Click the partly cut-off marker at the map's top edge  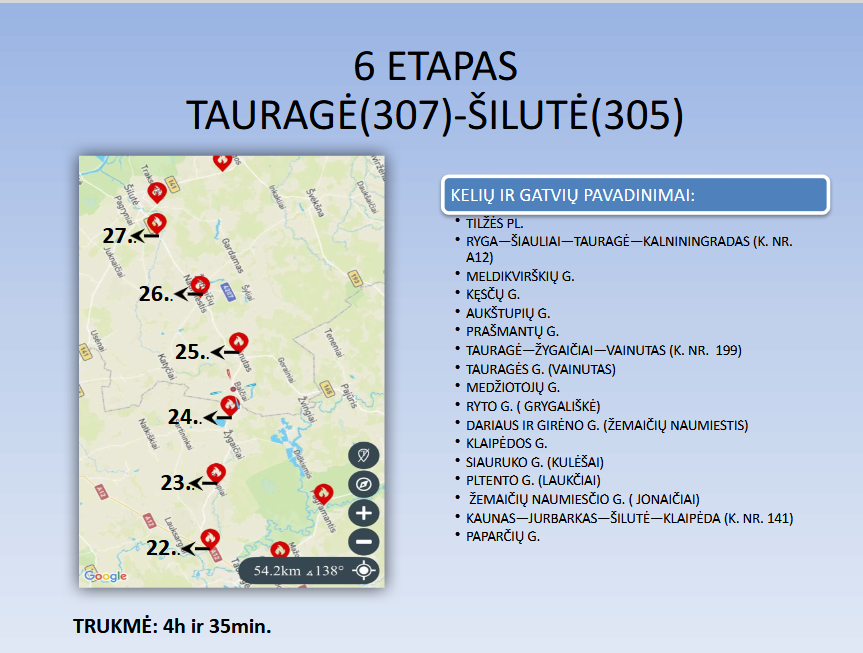pyautogui.click(x=223, y=160)
